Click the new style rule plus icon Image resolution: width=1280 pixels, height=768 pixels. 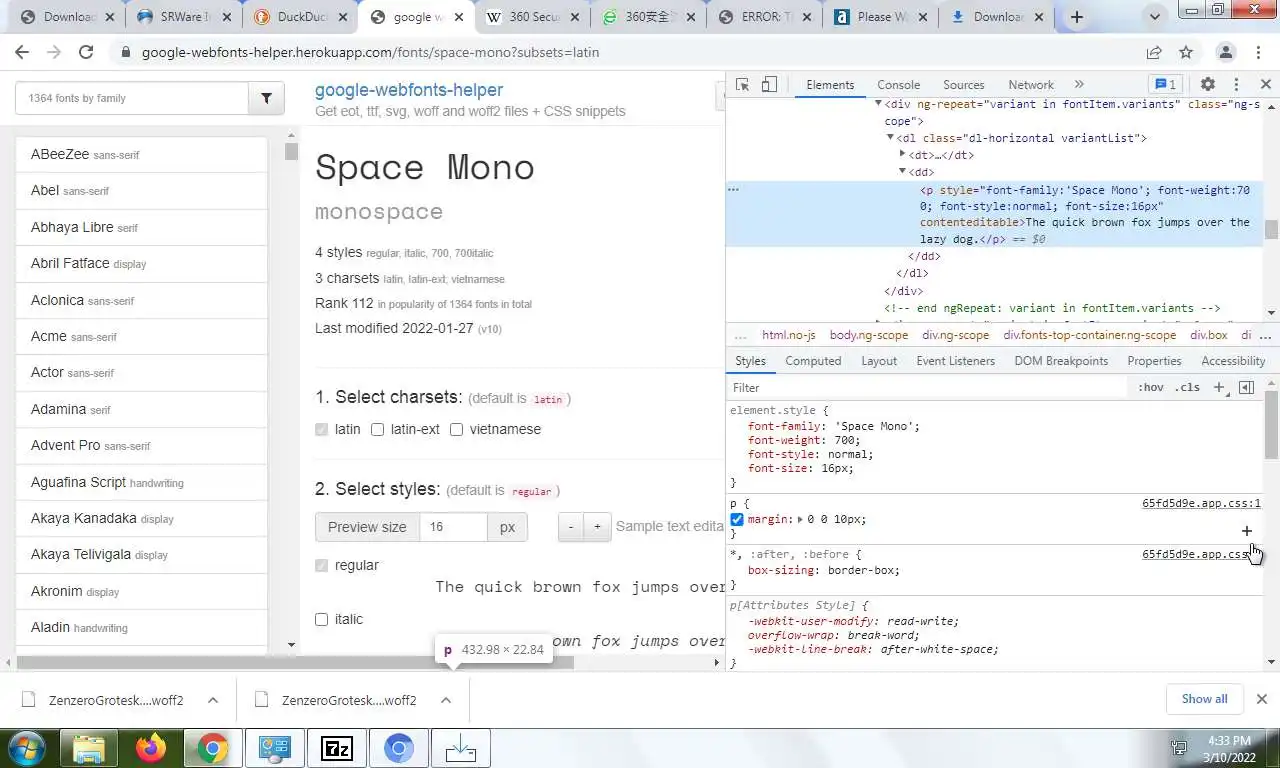tap(1219, 388)
